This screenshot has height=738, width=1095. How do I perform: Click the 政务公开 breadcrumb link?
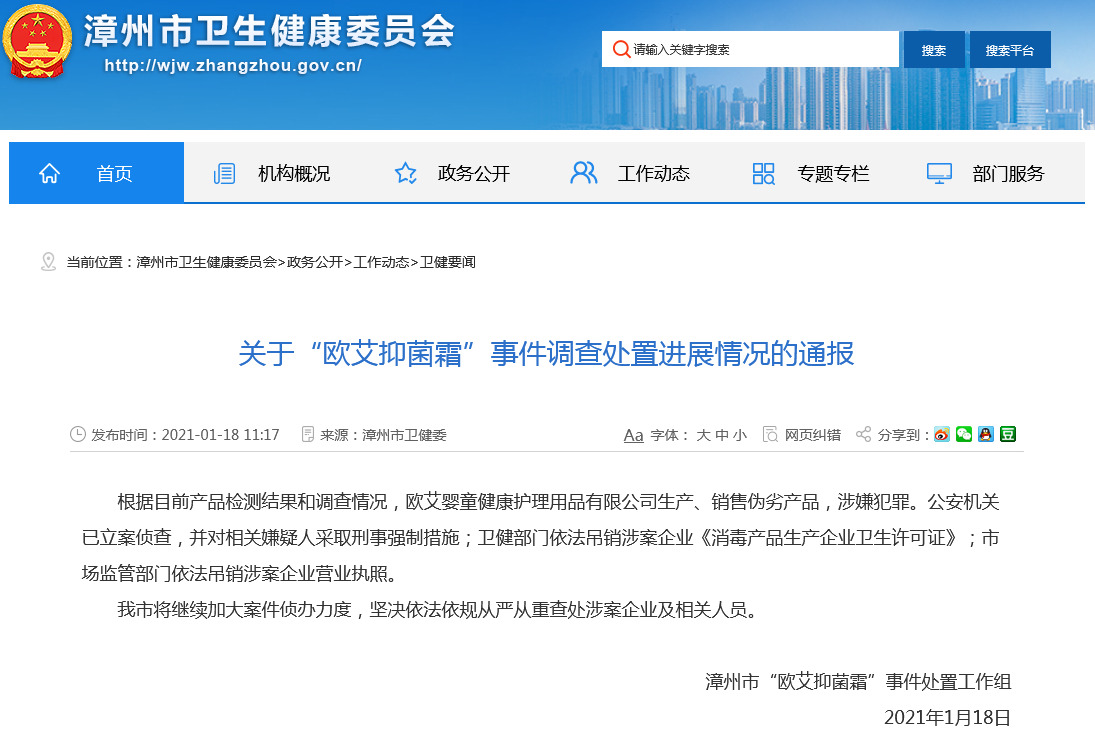click(314, 262)
